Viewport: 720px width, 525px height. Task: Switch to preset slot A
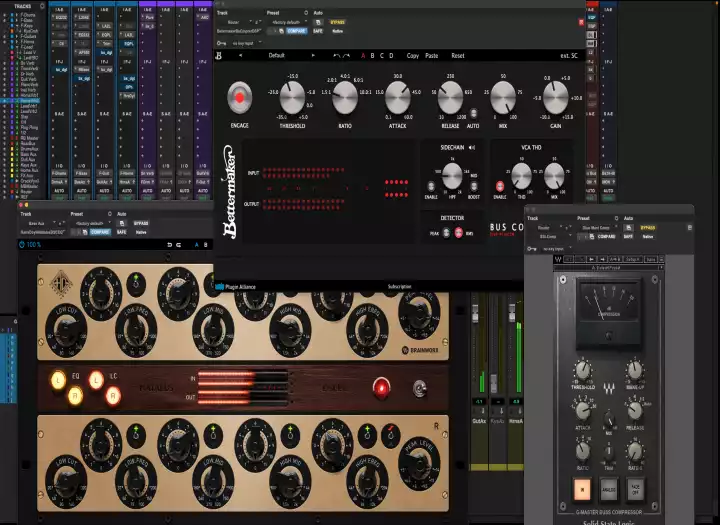363,56
